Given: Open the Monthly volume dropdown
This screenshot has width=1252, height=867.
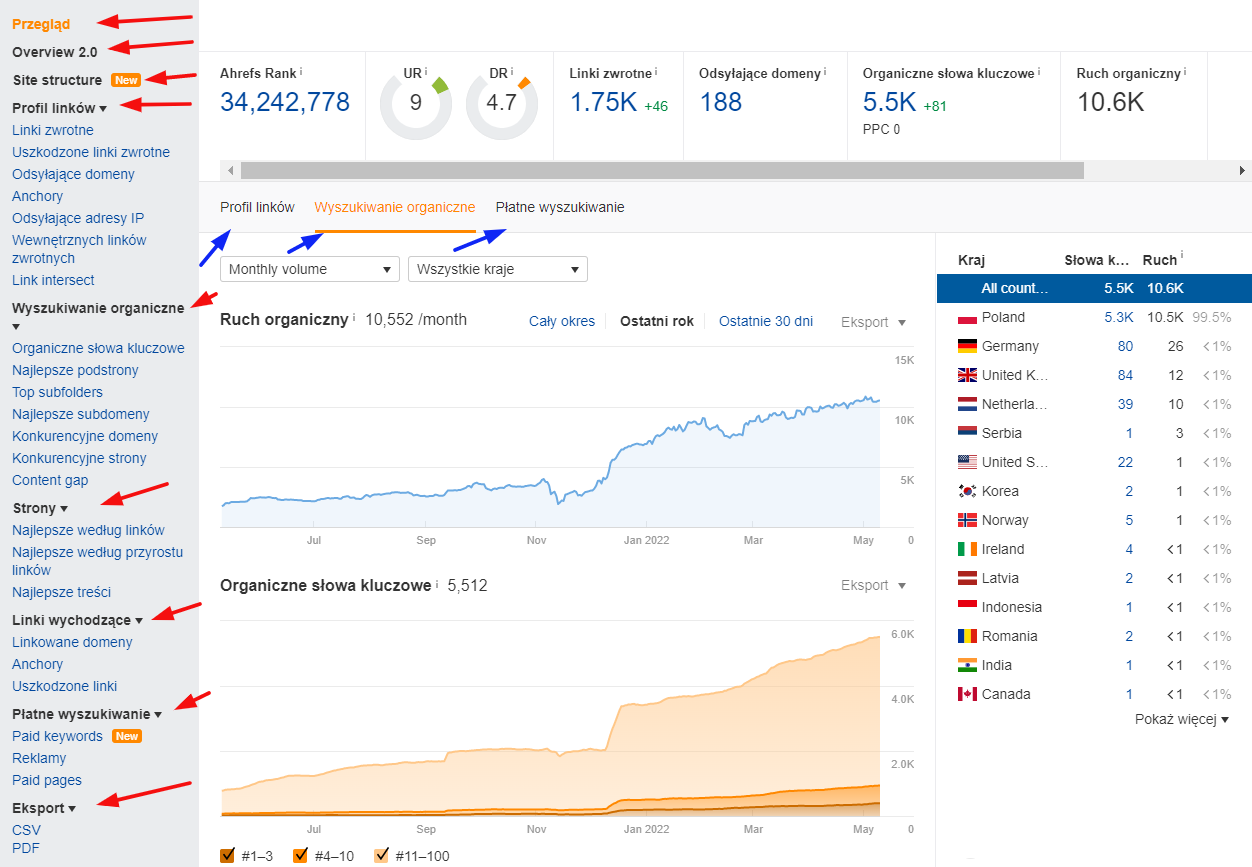Looking at the screenshot, I should click(310, 269).
